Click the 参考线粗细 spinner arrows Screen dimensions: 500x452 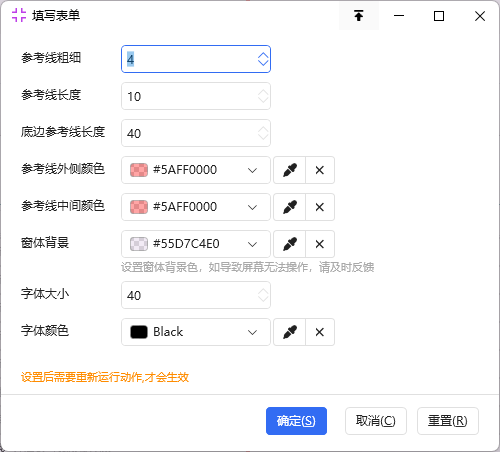(263, 59)
